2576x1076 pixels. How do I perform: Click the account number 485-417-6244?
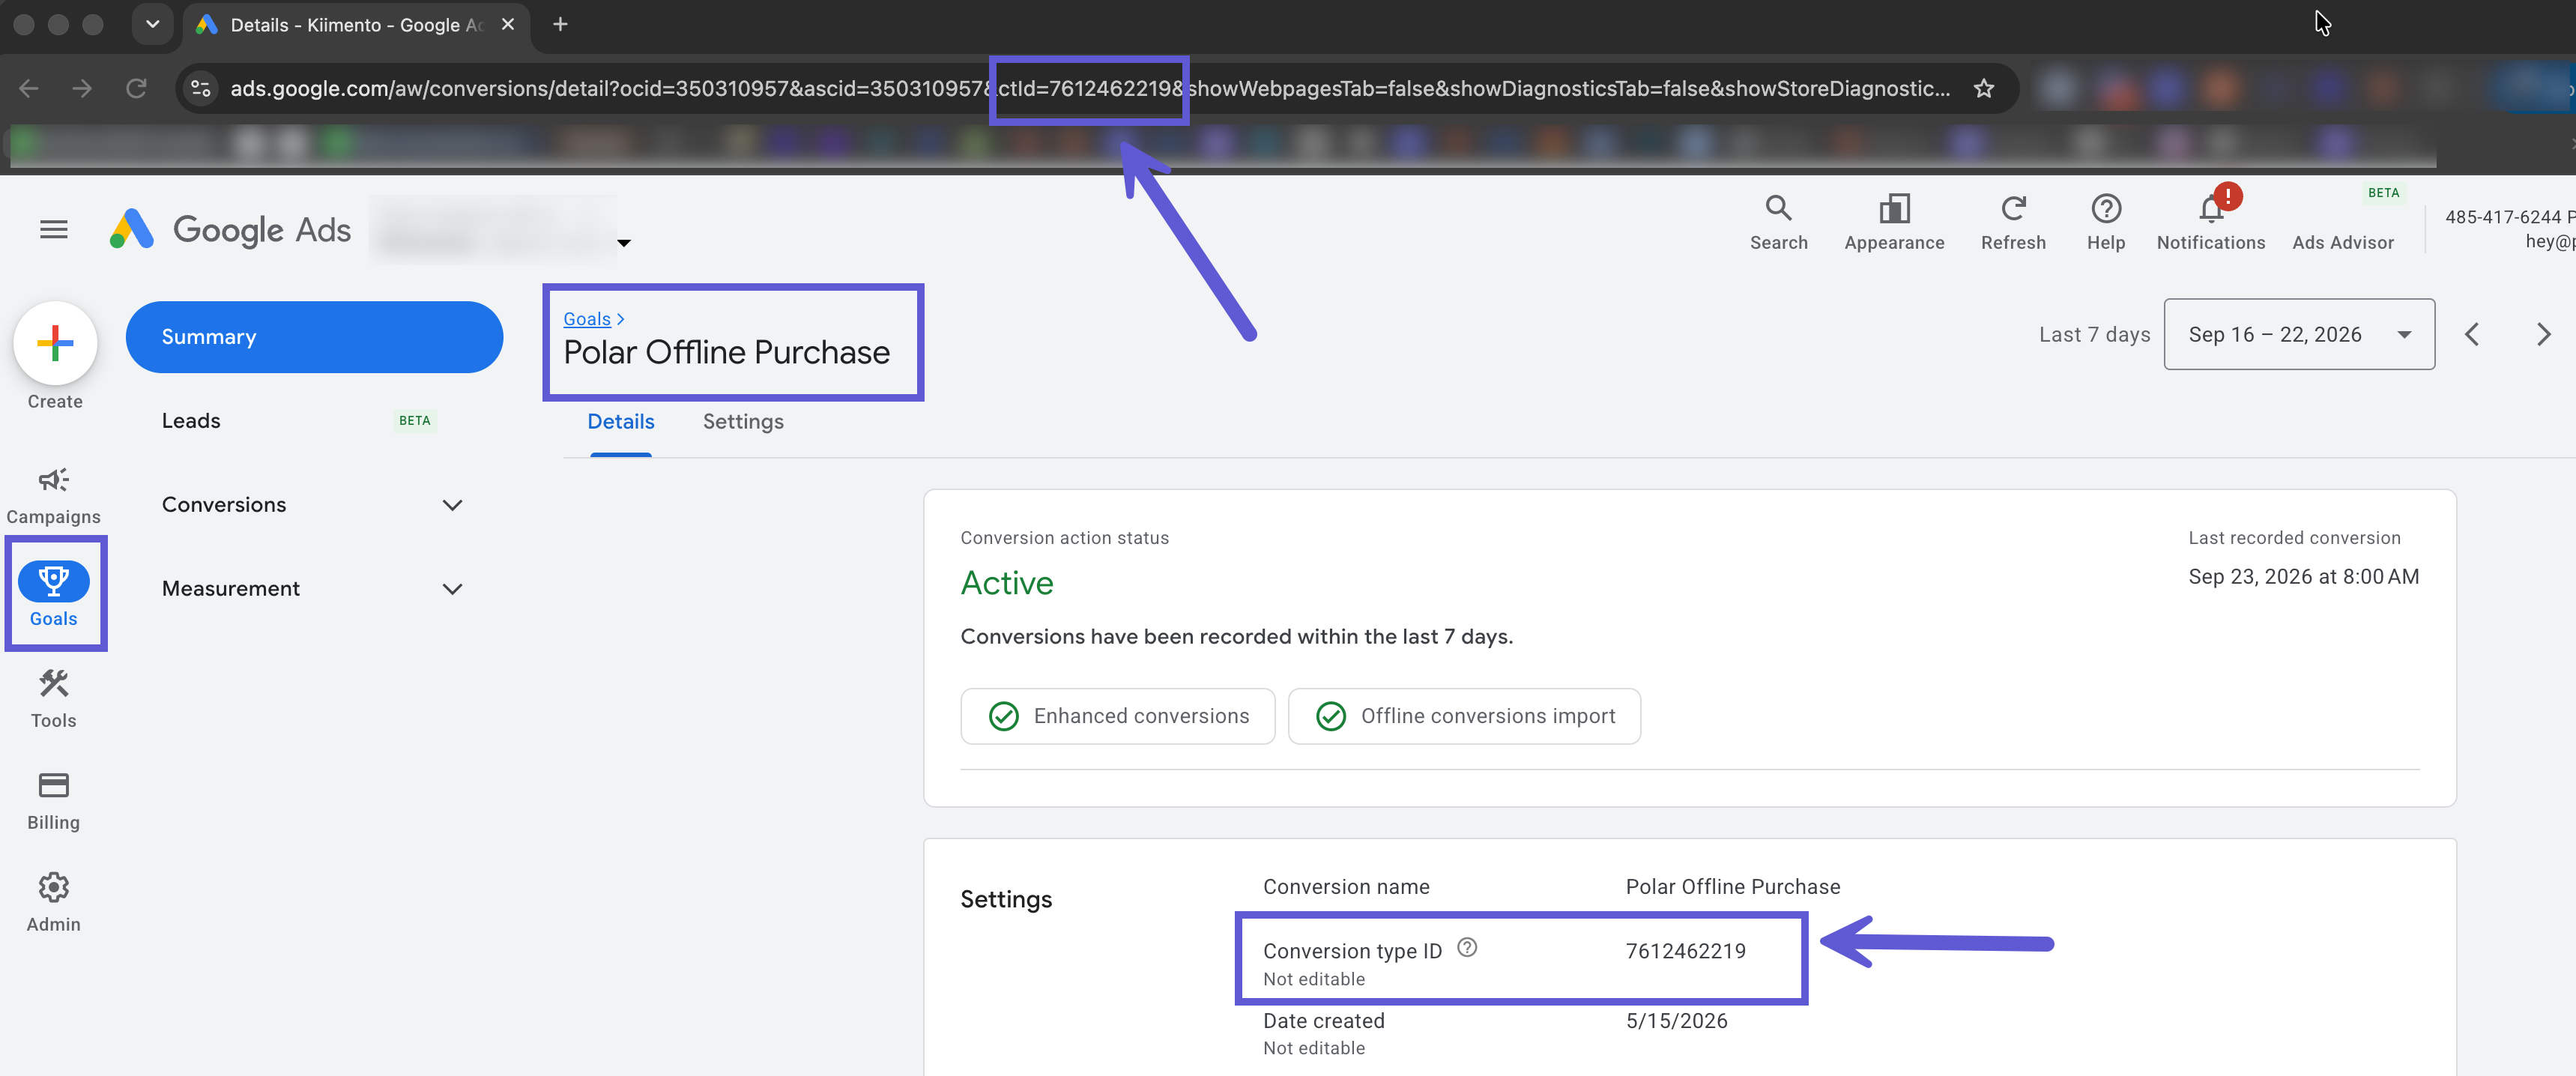coord(2502,217)
